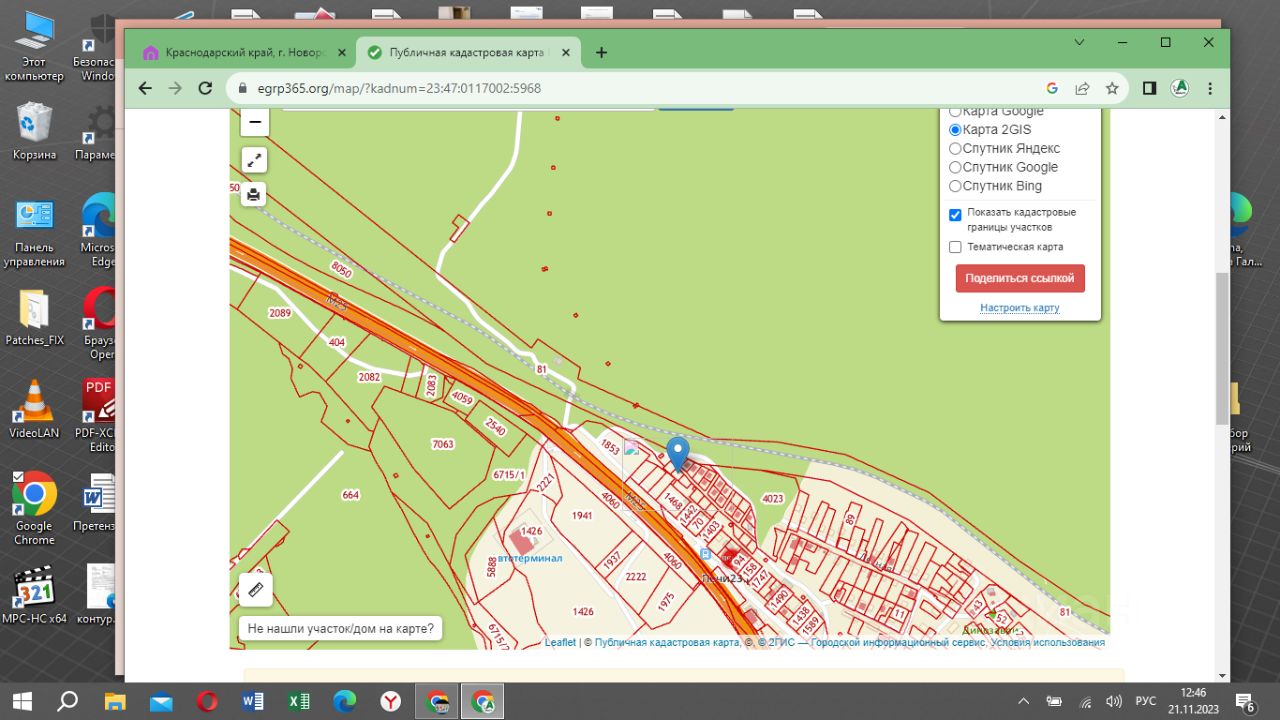The width and height of the screenshot is (1280, 720).
Task: Click Поделиться ссылкой red button
Action: pos(1019,278)
